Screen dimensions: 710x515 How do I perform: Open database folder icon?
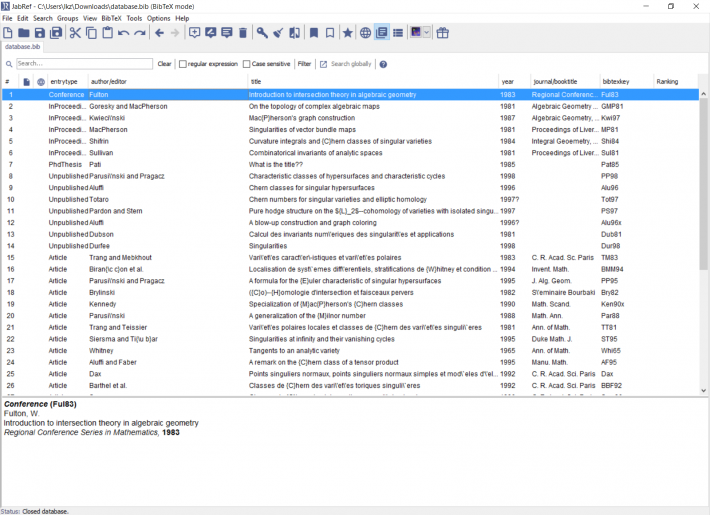pos(24,33)
